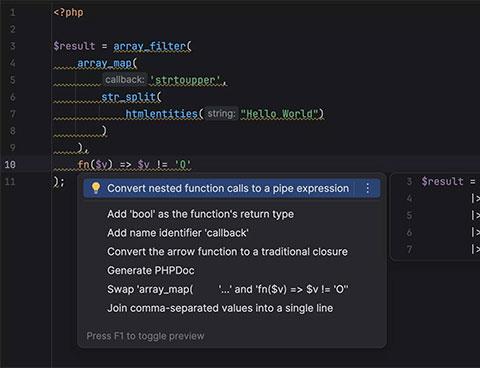Click $result in the preview pane
This screenshot has width=480, height=368.
(x=442, y=182)
